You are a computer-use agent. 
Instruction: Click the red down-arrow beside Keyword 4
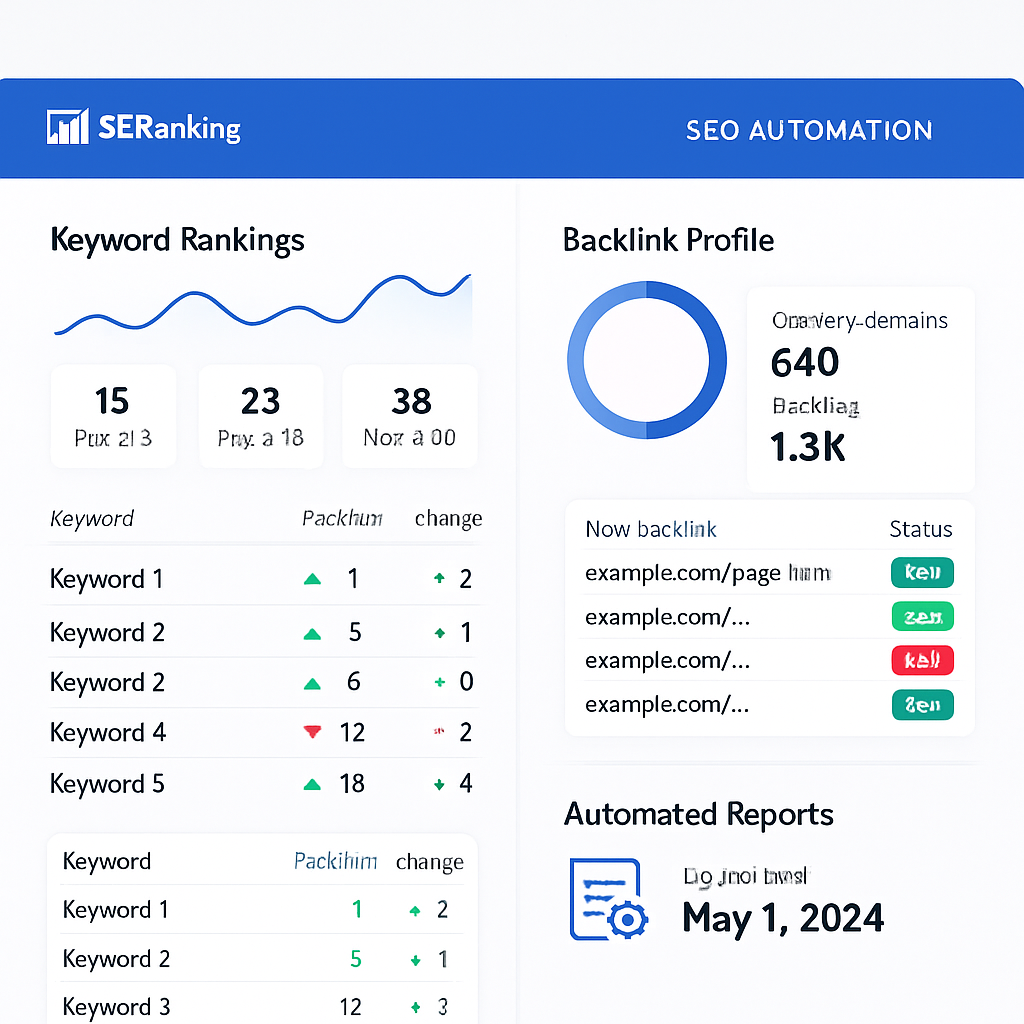(312, 731)
